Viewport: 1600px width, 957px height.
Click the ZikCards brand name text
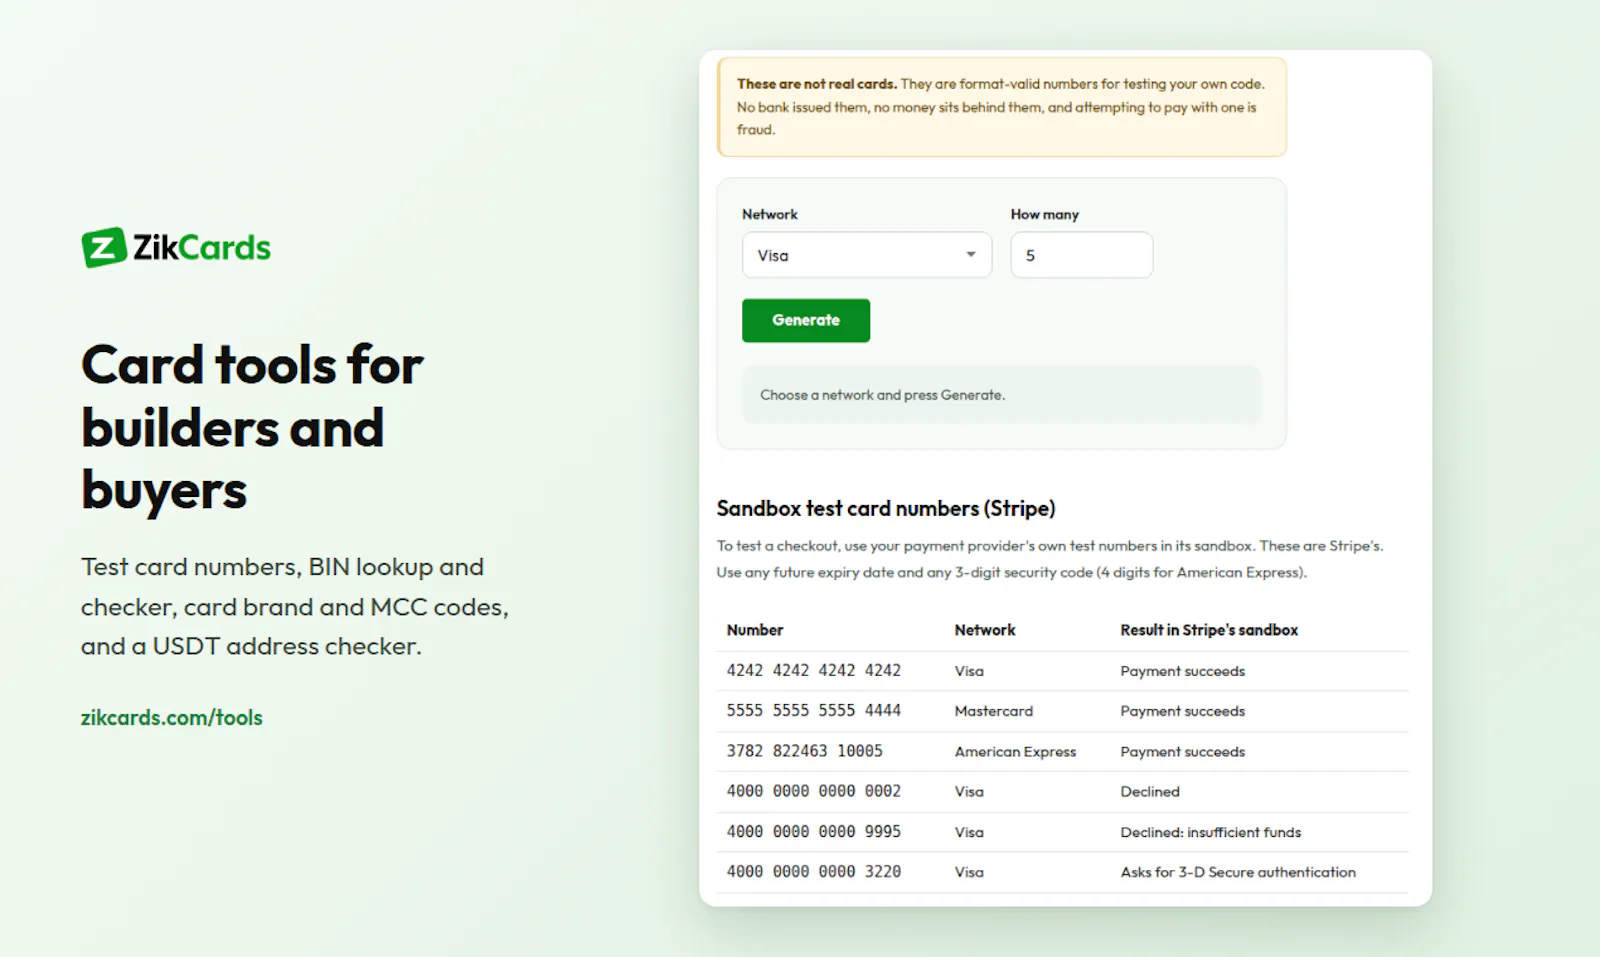pyautogui.click(x=202, y=247)
